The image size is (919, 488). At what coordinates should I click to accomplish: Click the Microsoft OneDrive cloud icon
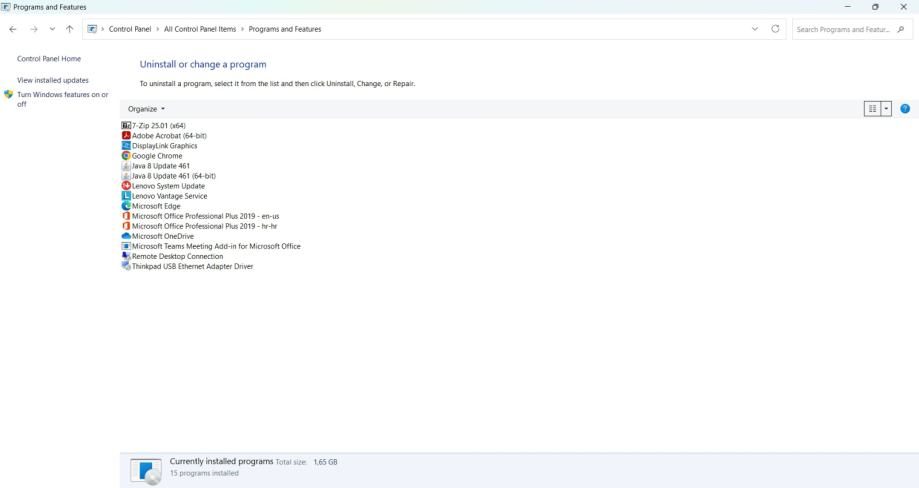click(125, 236)
